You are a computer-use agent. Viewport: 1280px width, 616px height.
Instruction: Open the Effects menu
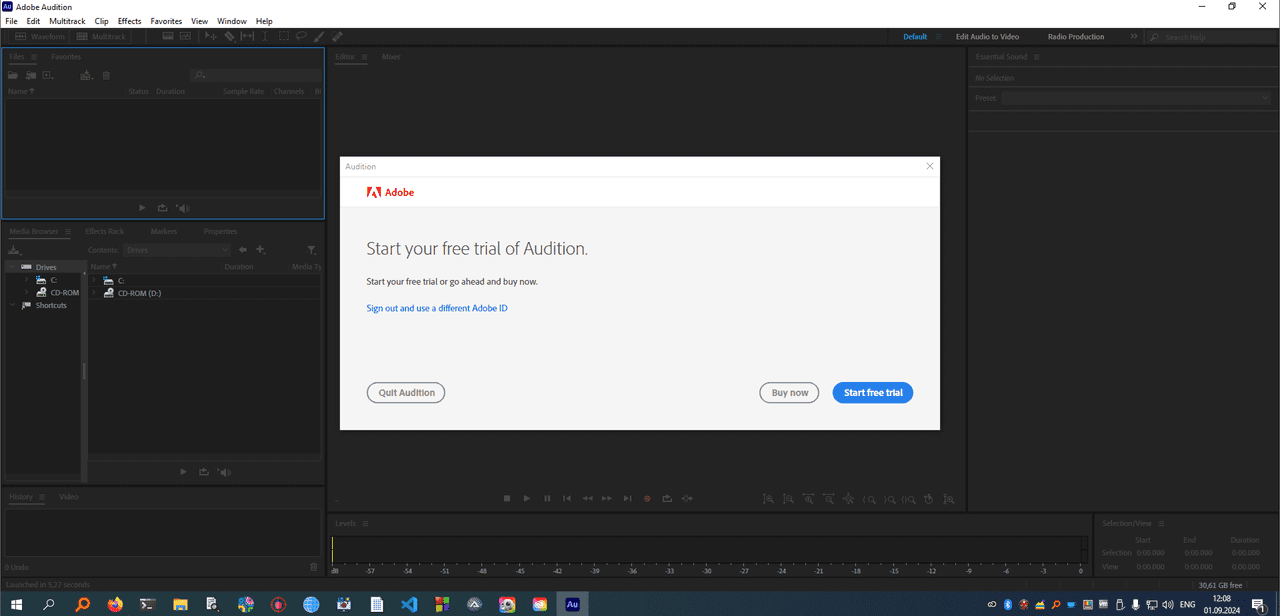click(130, 21)
